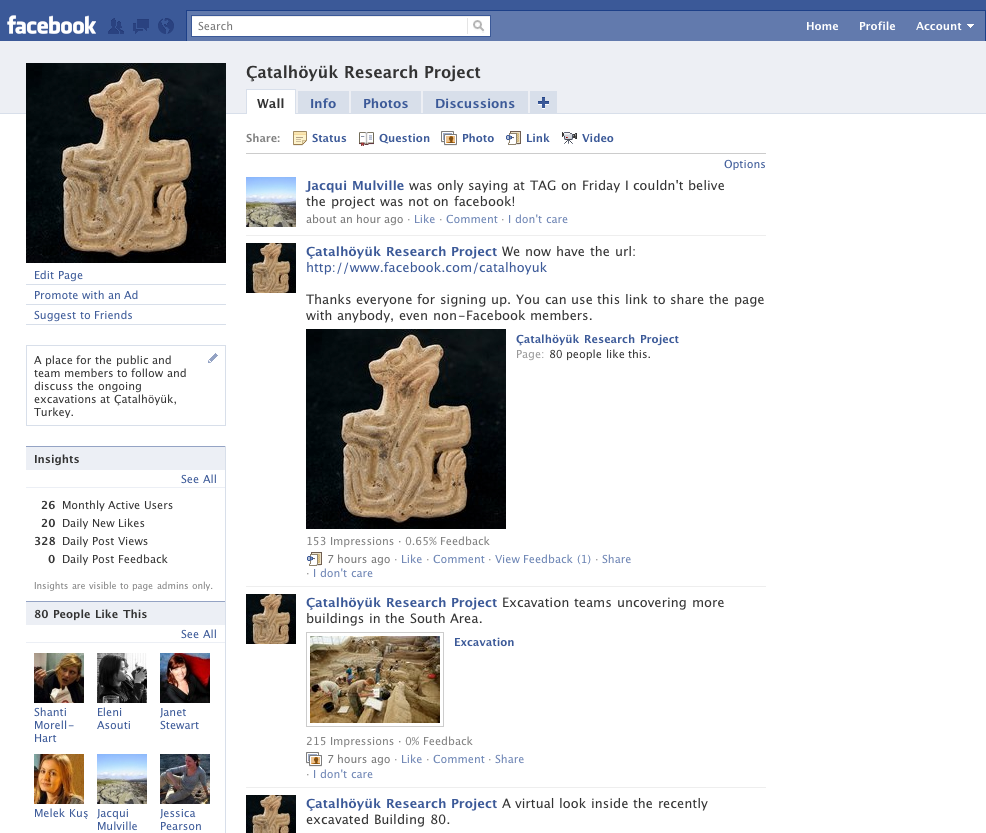The width and height of the screenshot is (986, 833).
Task: Click Suggest to Friends link
Action: (x=83, y=315)
